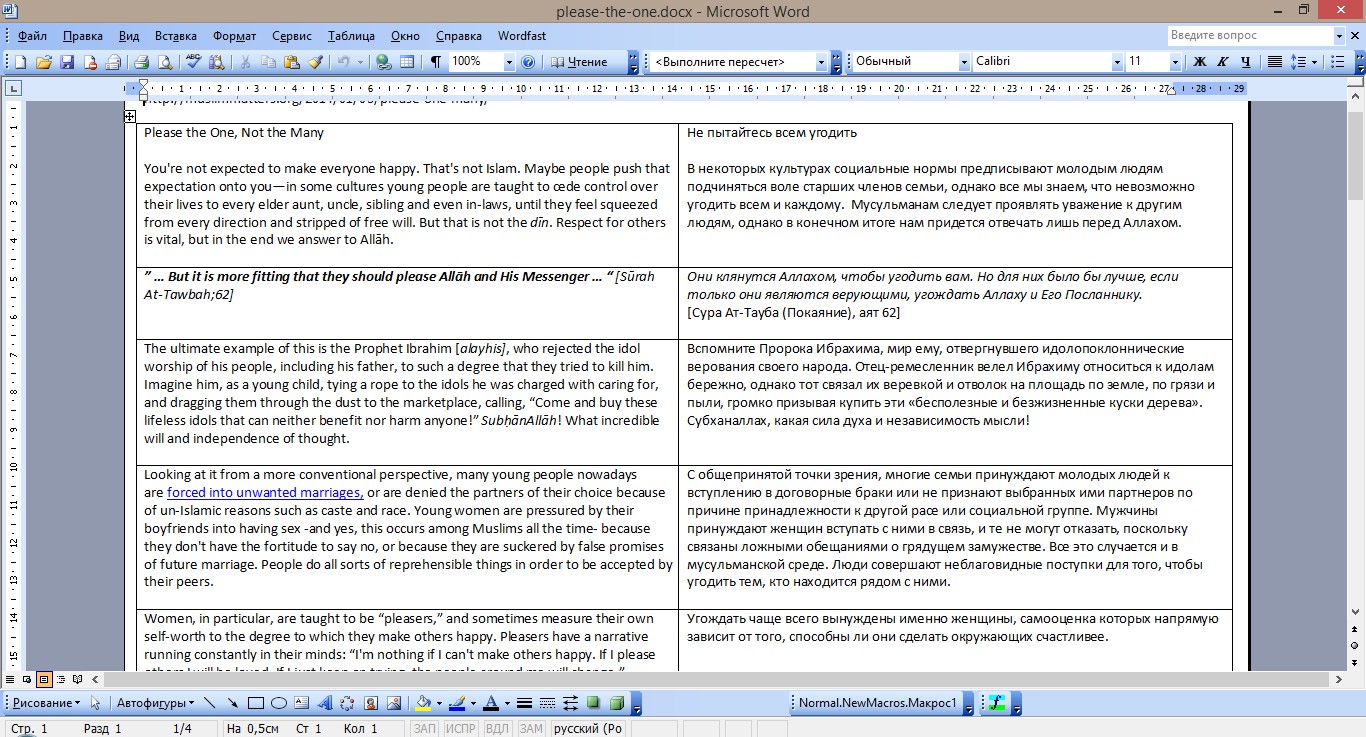Run the Normal.NewMacros.Макрос1 macro button
1366x737 pixels.
point(877,703)
